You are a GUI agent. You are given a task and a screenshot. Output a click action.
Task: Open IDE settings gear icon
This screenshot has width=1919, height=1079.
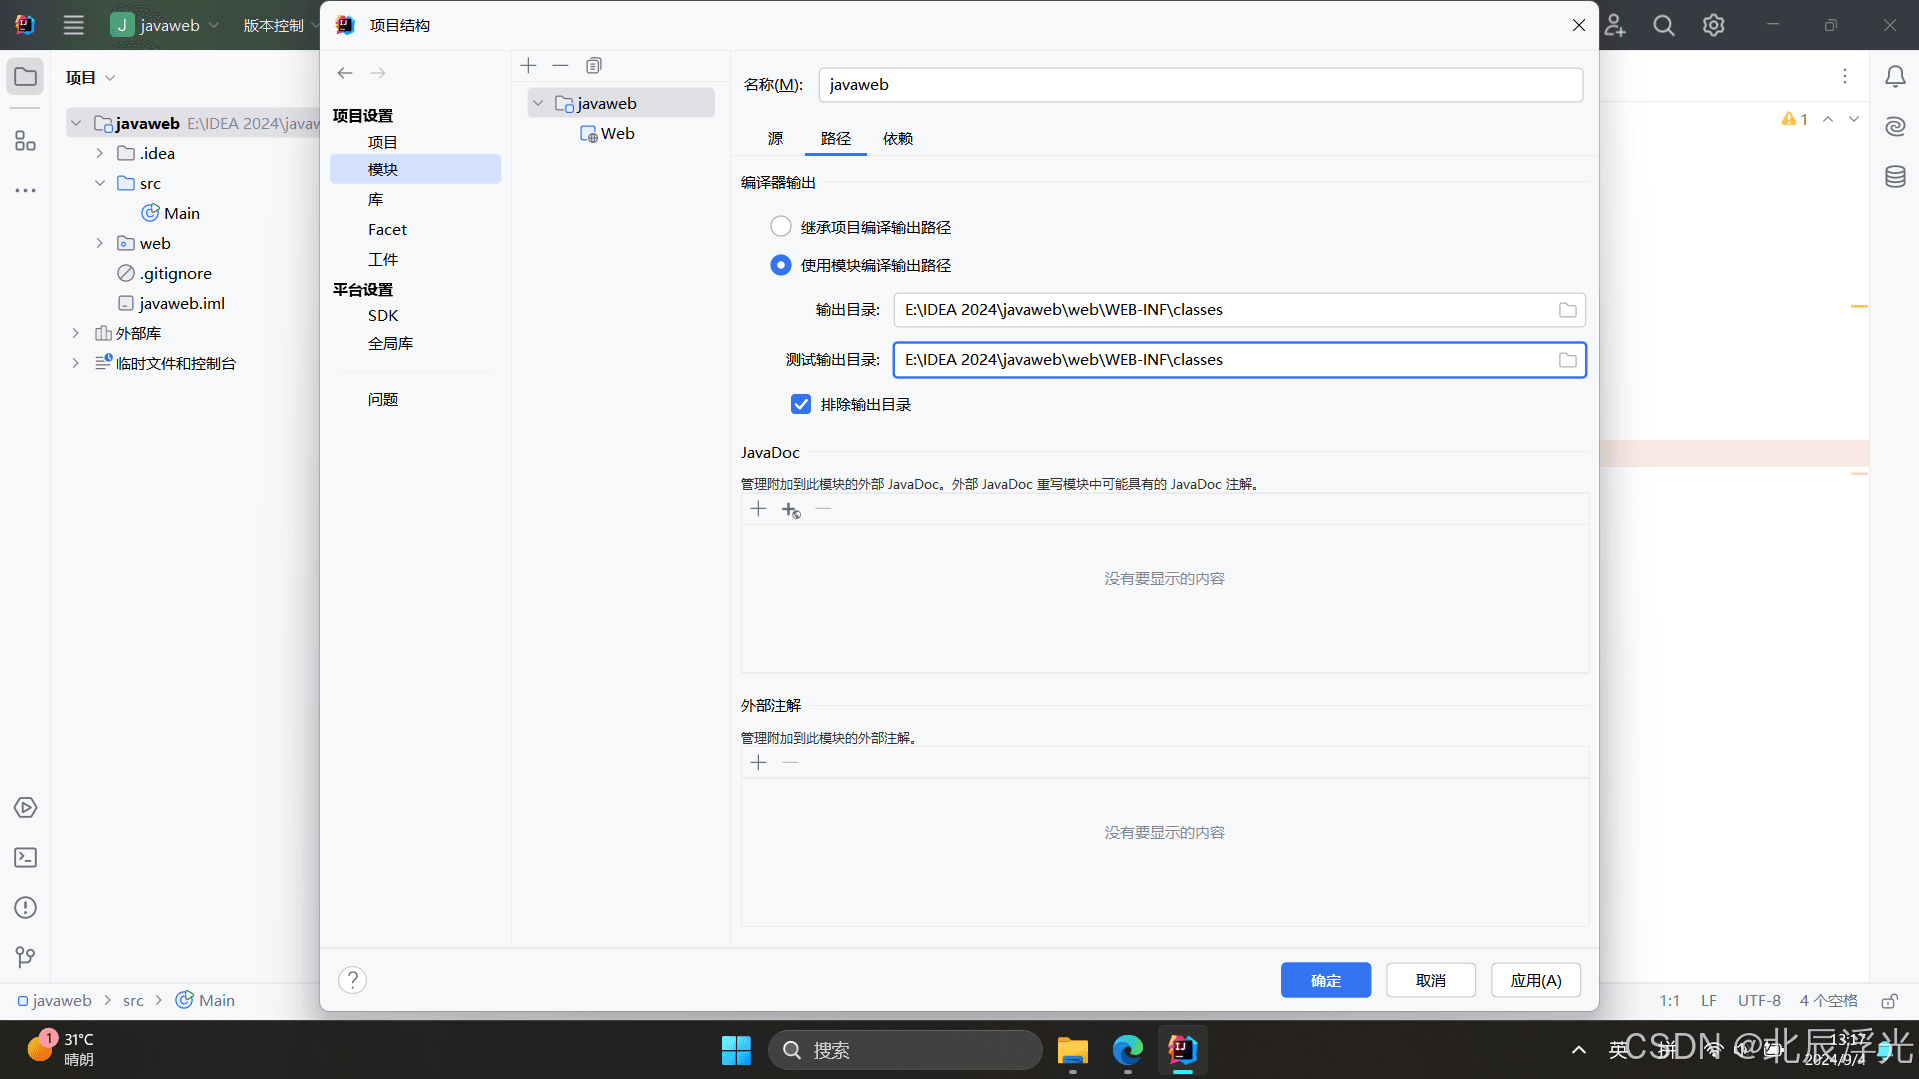pyautogui.click(x=1713, y=25)
